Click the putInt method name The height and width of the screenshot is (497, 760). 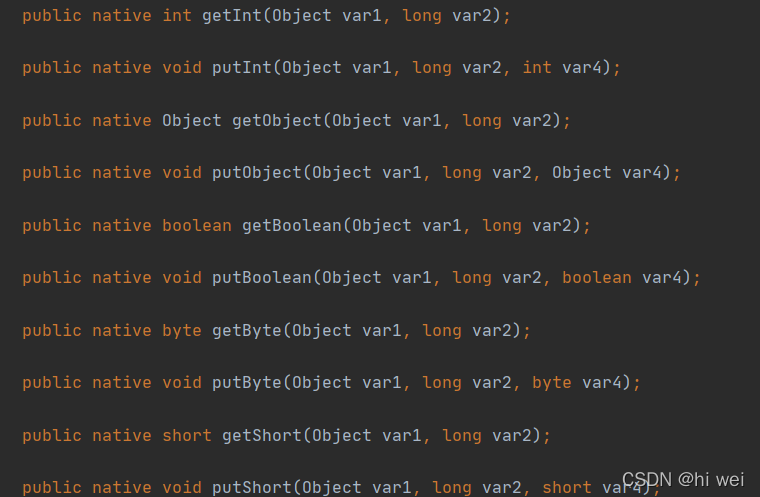click(242, 68)
